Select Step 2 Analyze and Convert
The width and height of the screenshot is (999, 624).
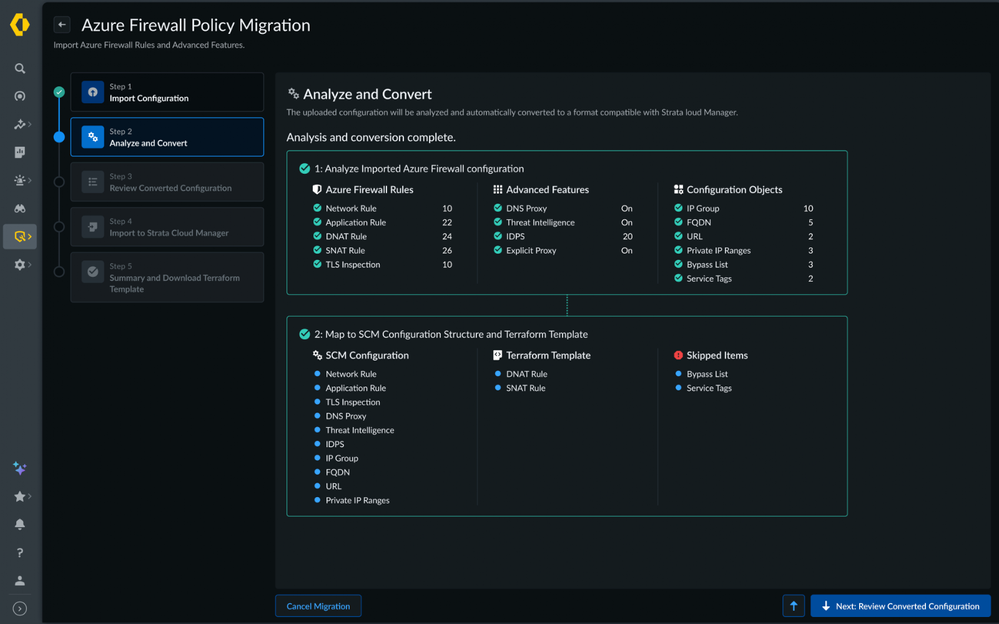167,137
